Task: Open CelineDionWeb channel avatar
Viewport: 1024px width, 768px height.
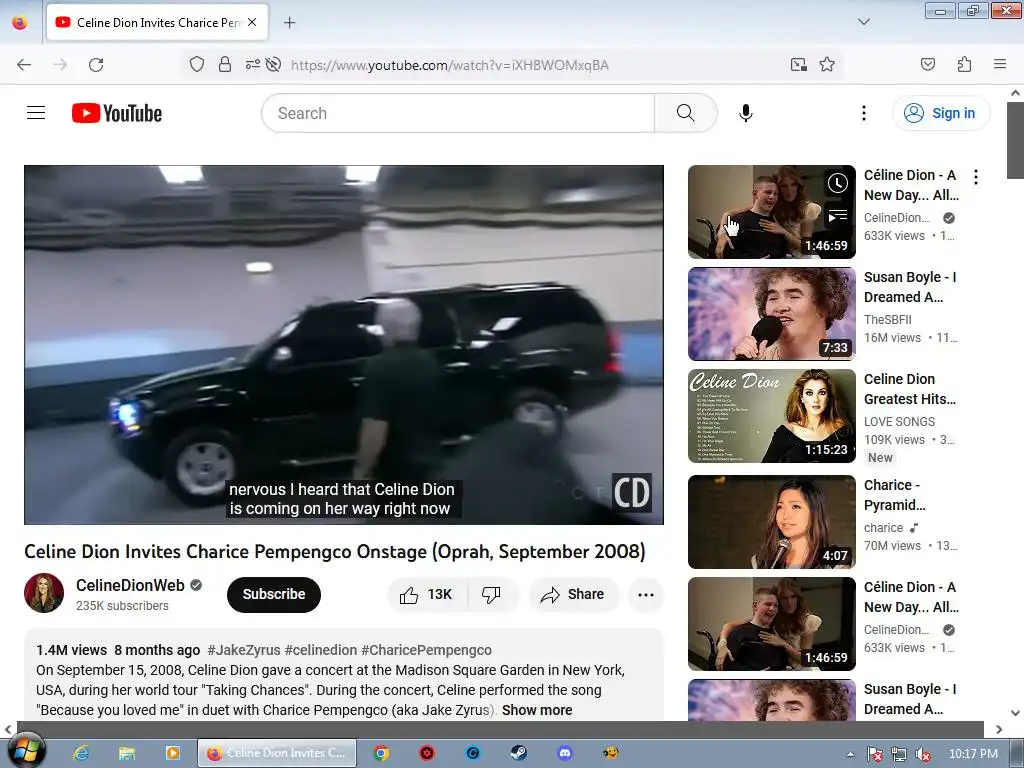Action: point(44,593)
